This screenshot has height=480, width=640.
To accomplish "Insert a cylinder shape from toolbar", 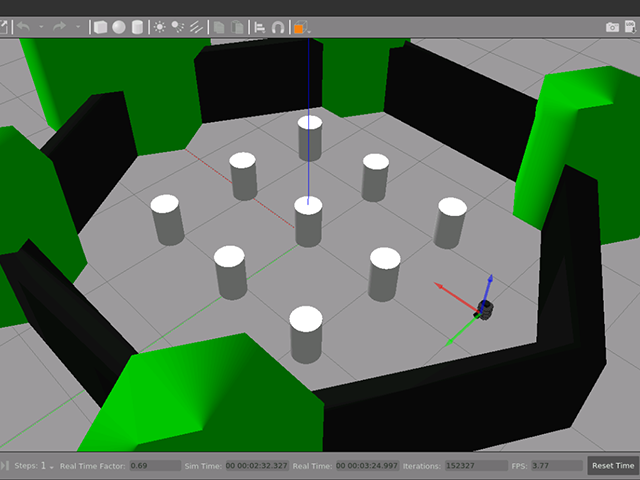I will (x=137, y=27).
